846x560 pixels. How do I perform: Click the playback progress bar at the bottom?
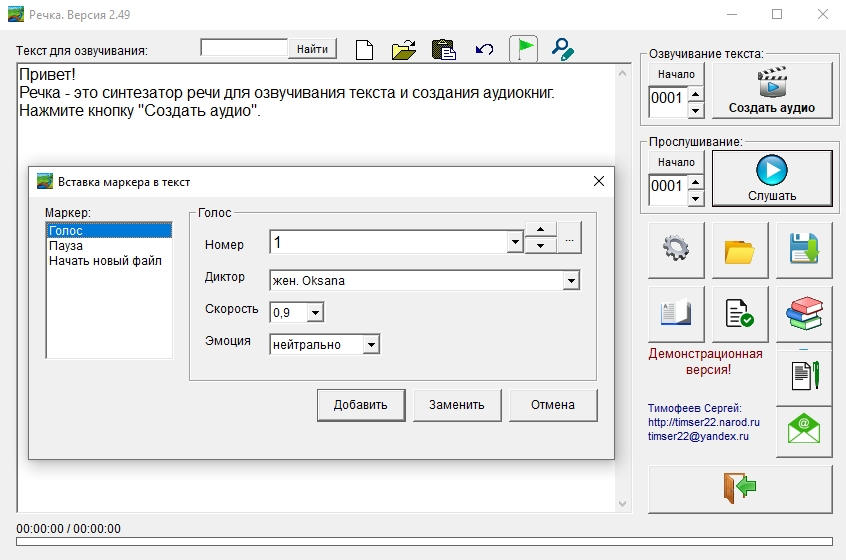[x=424, y=541]
